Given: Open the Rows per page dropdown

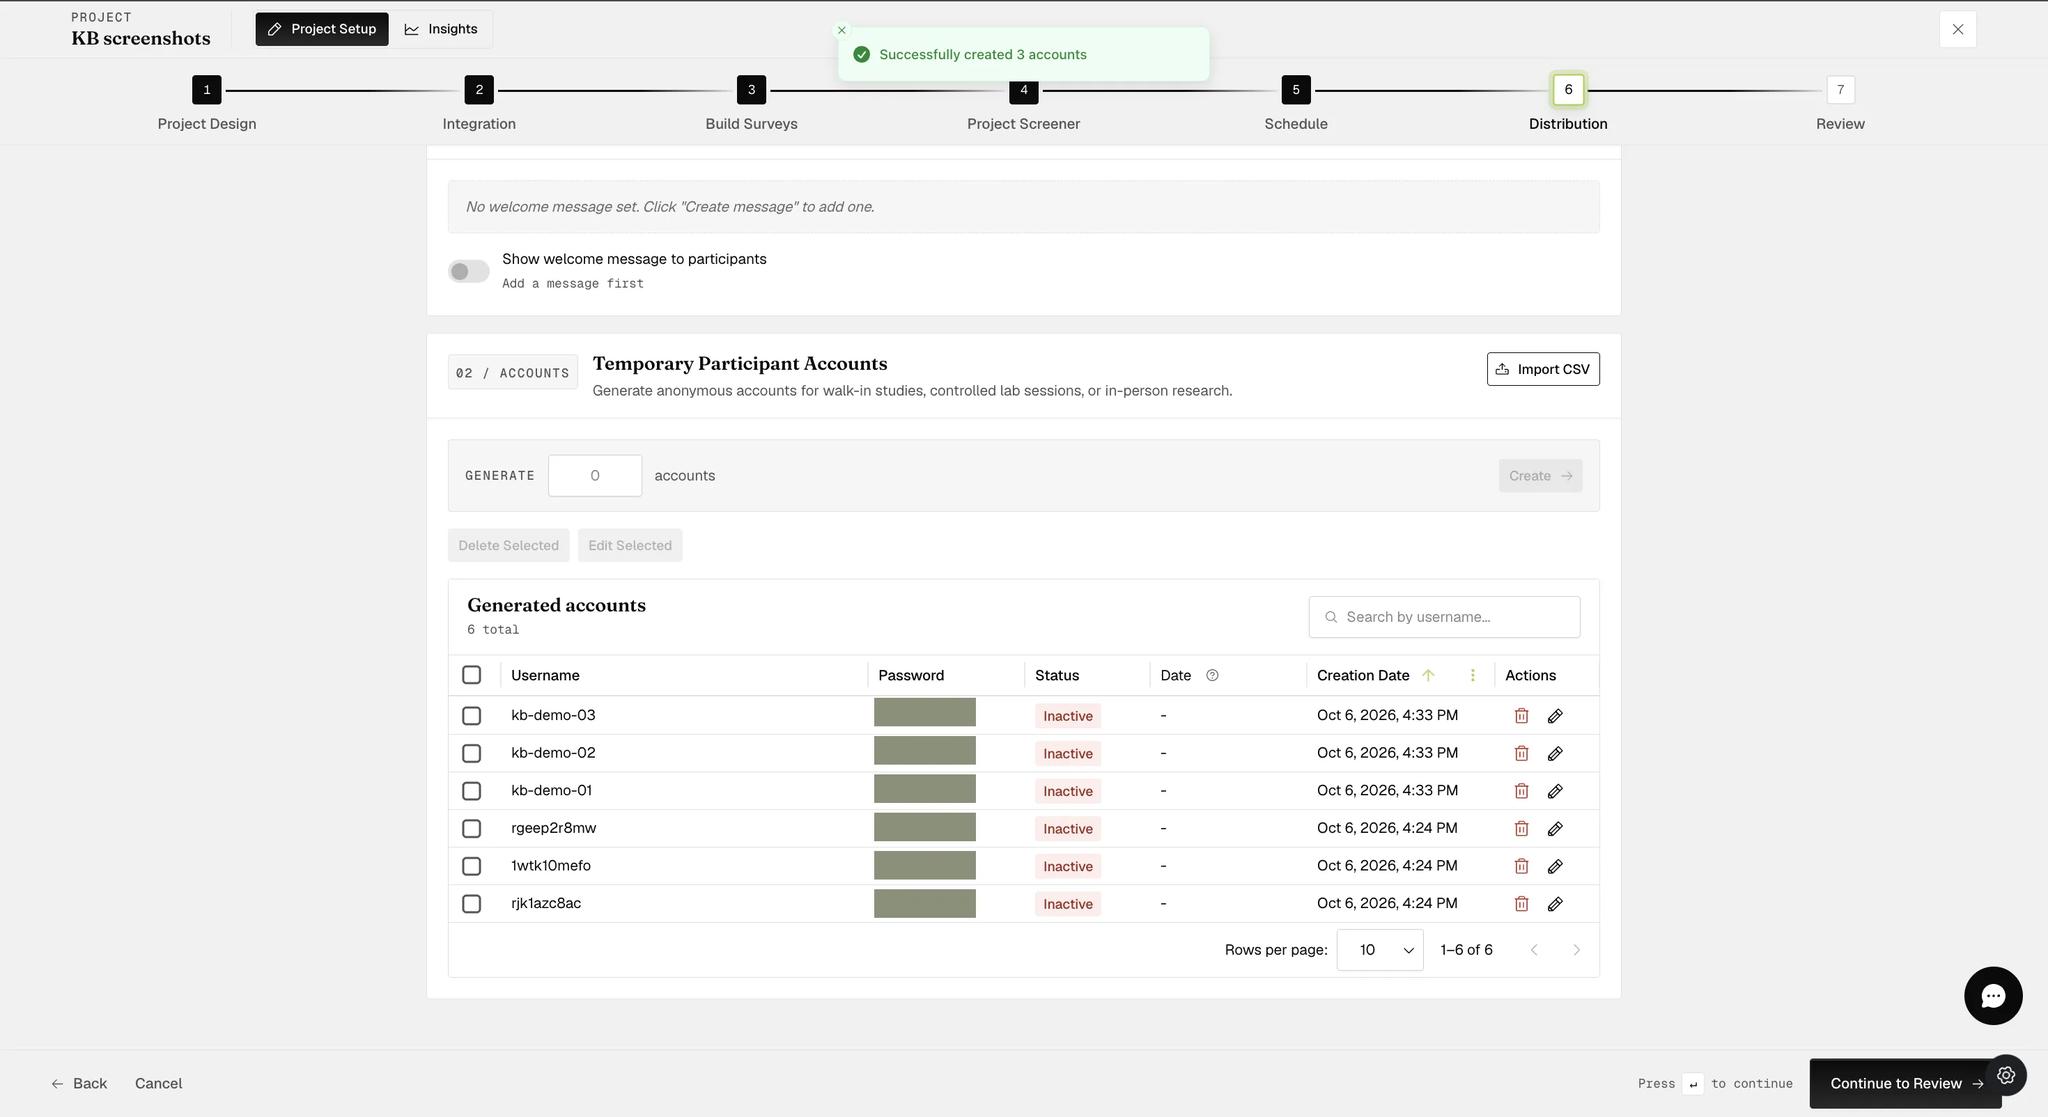Looking at the screenshot, I should tap(1379, 950).
